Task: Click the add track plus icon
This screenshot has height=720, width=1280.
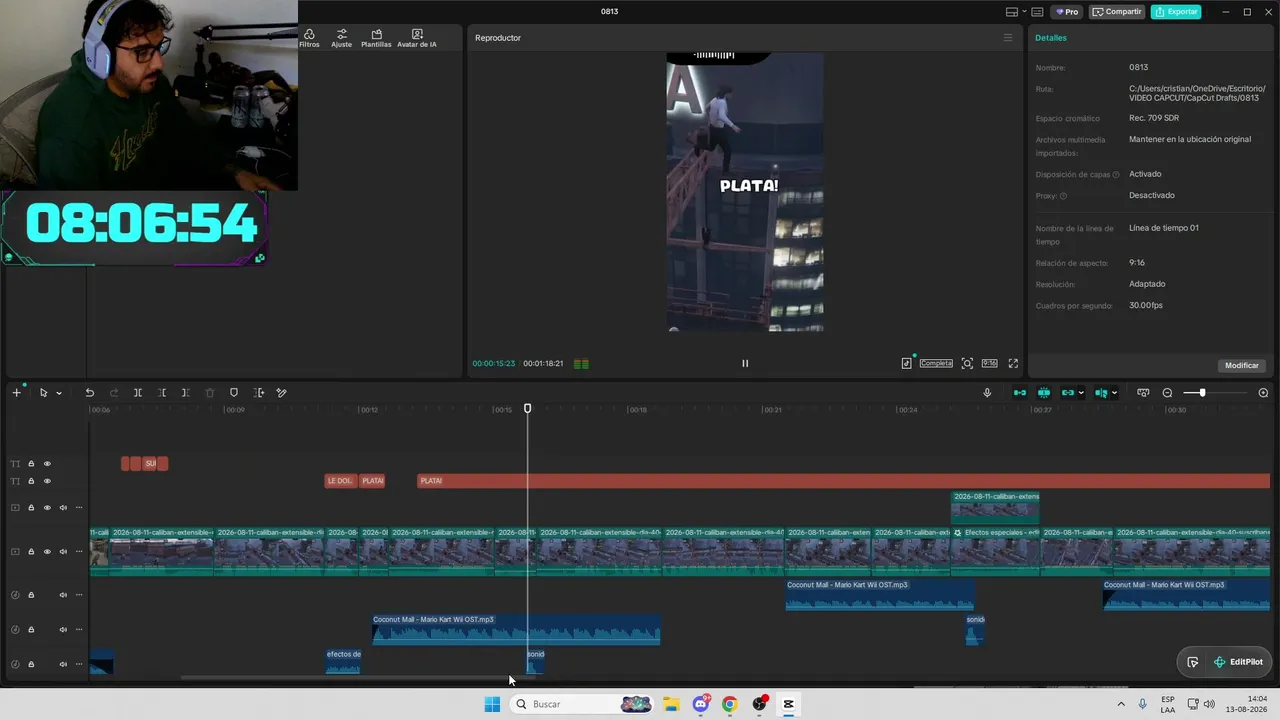Action: 16,393
